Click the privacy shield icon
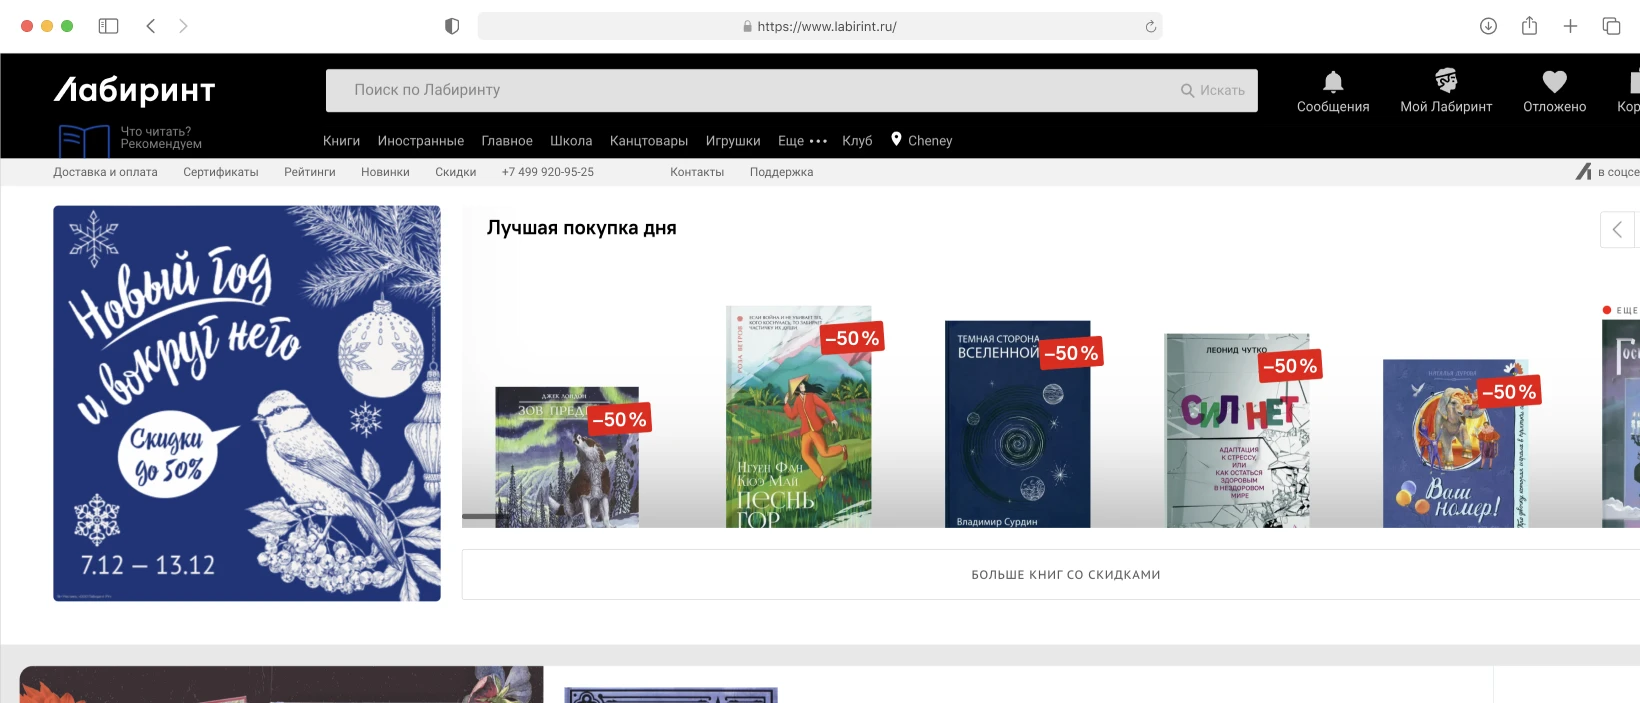 tap(452, 26)
